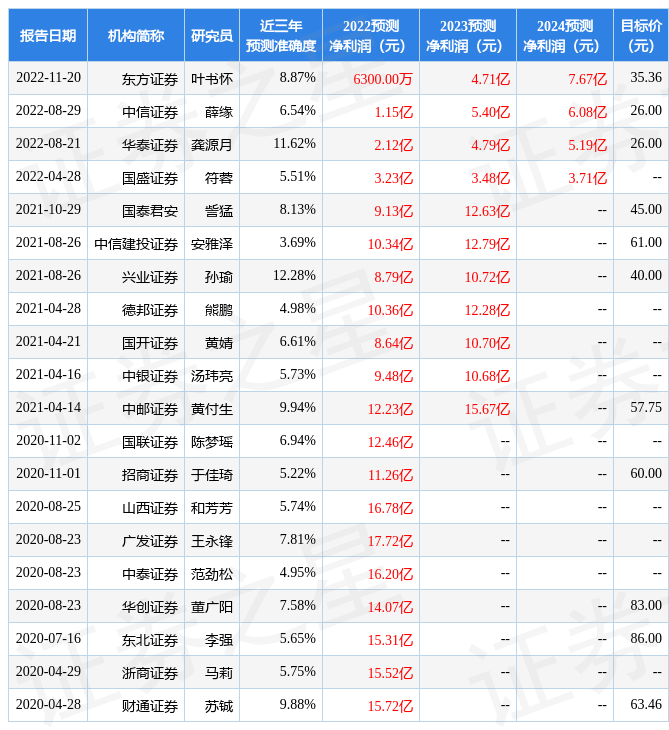
Task: Click the 9.88% accuracy value
Action: click(x=297, y=704)
